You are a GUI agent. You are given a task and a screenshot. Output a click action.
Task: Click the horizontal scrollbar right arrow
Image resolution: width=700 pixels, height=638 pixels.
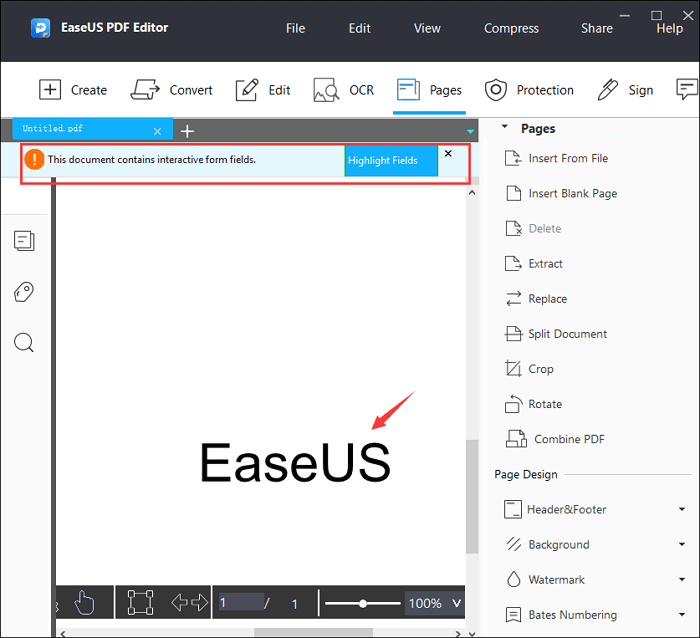click(458, 633)
